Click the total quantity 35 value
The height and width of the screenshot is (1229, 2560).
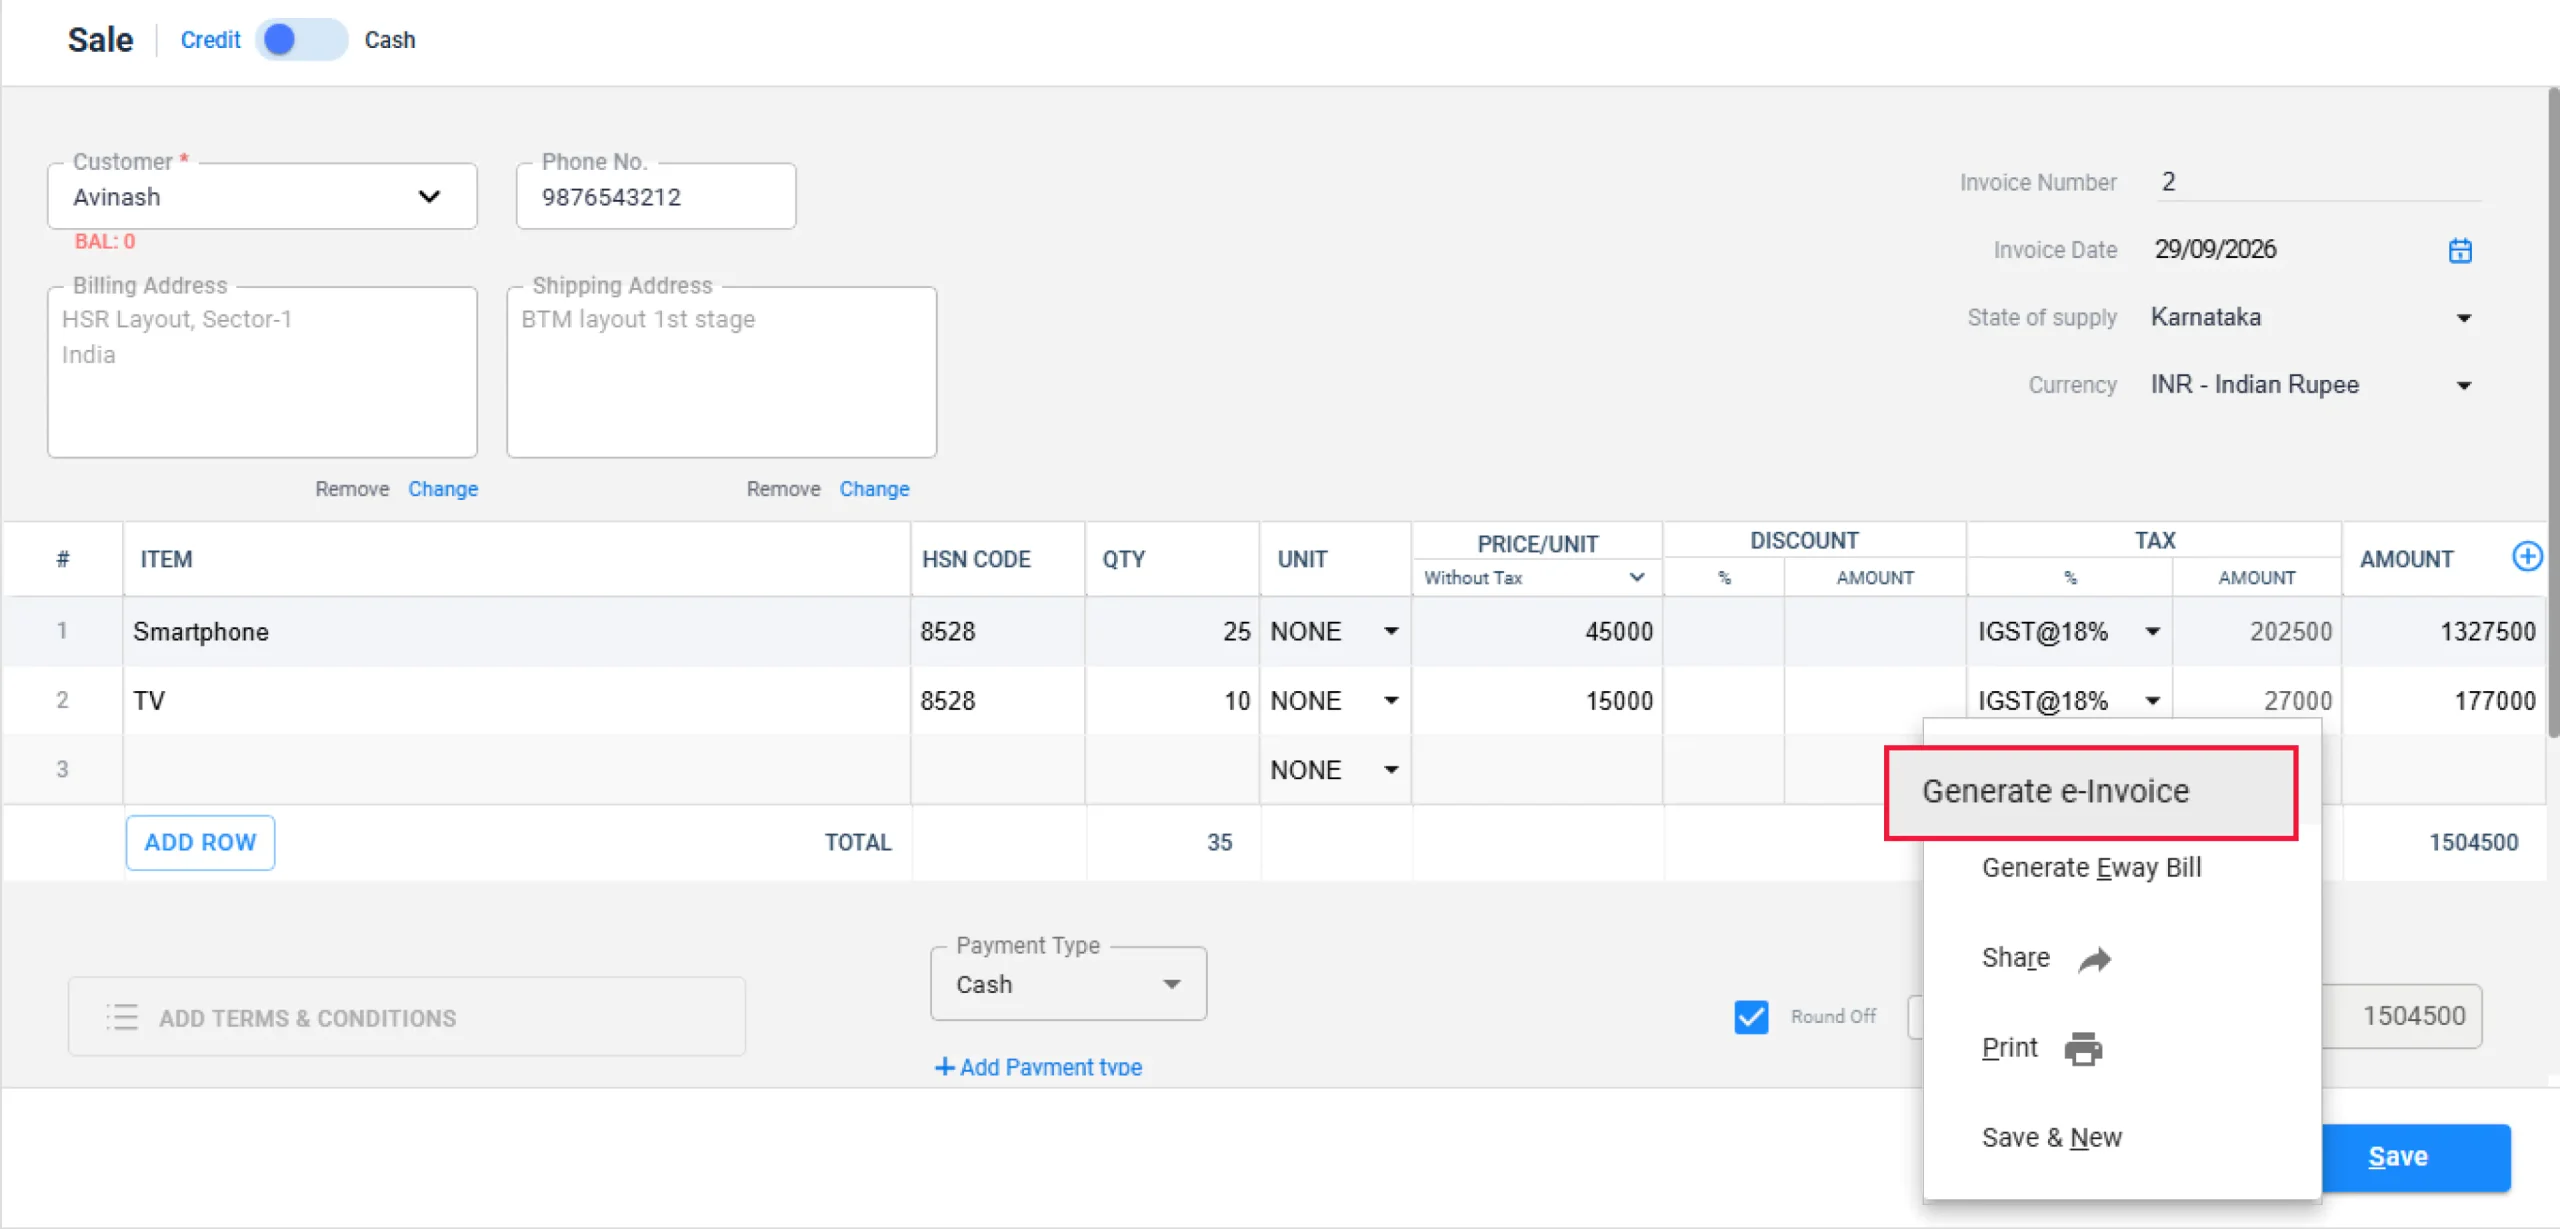pos(1219,843)
